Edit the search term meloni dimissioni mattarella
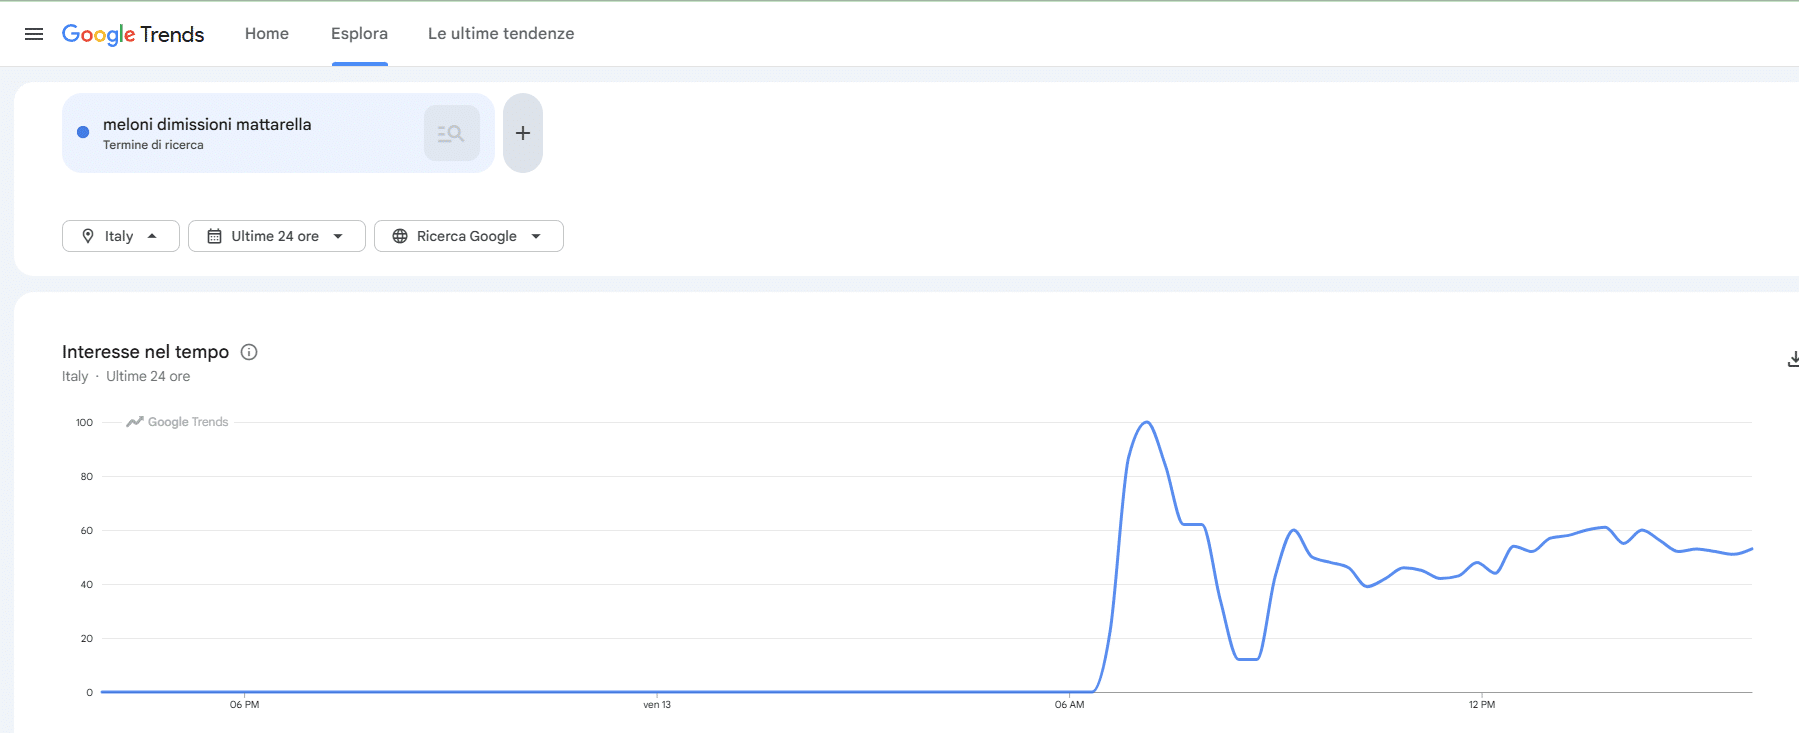This screenshot has width=1799, height=733. coord(207,125)
